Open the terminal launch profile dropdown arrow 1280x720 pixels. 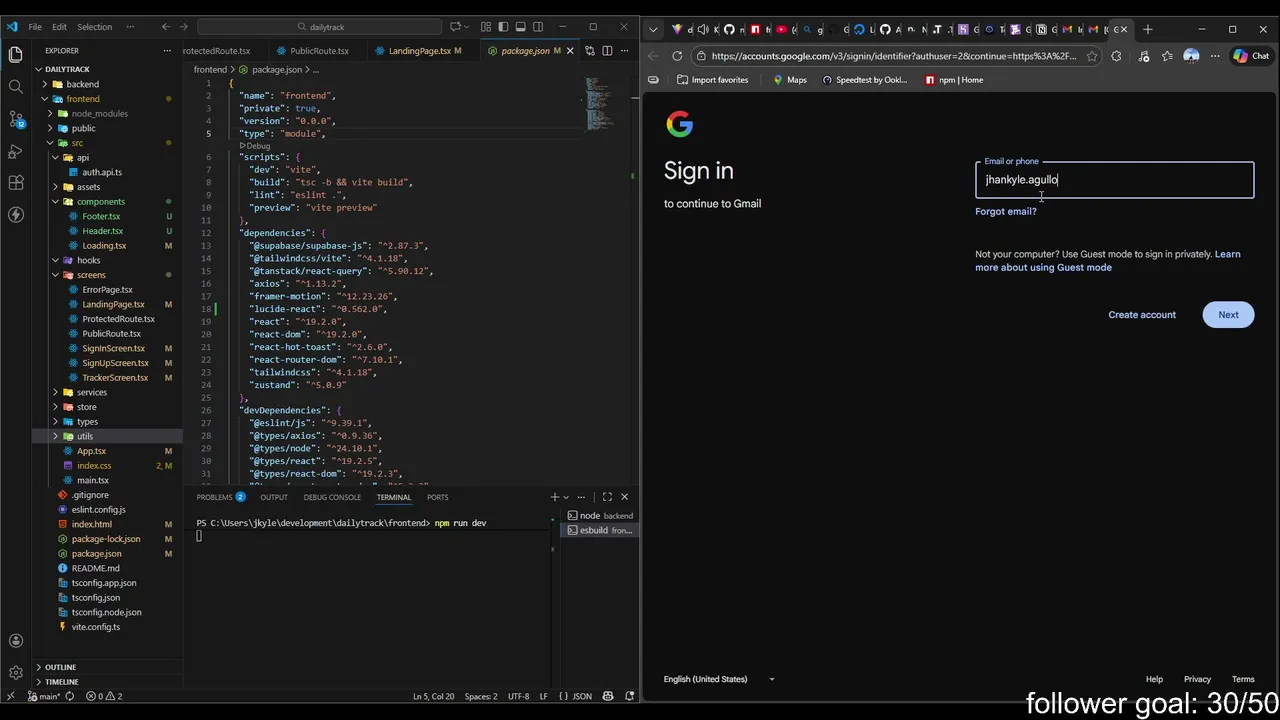point(566,497)
